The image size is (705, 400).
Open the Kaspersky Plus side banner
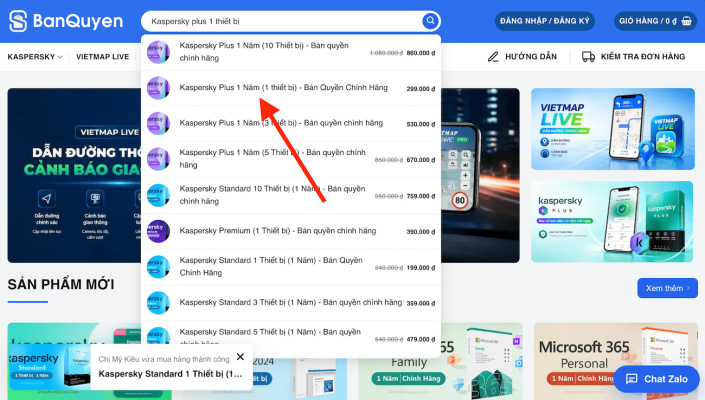[x=613, y=222]
